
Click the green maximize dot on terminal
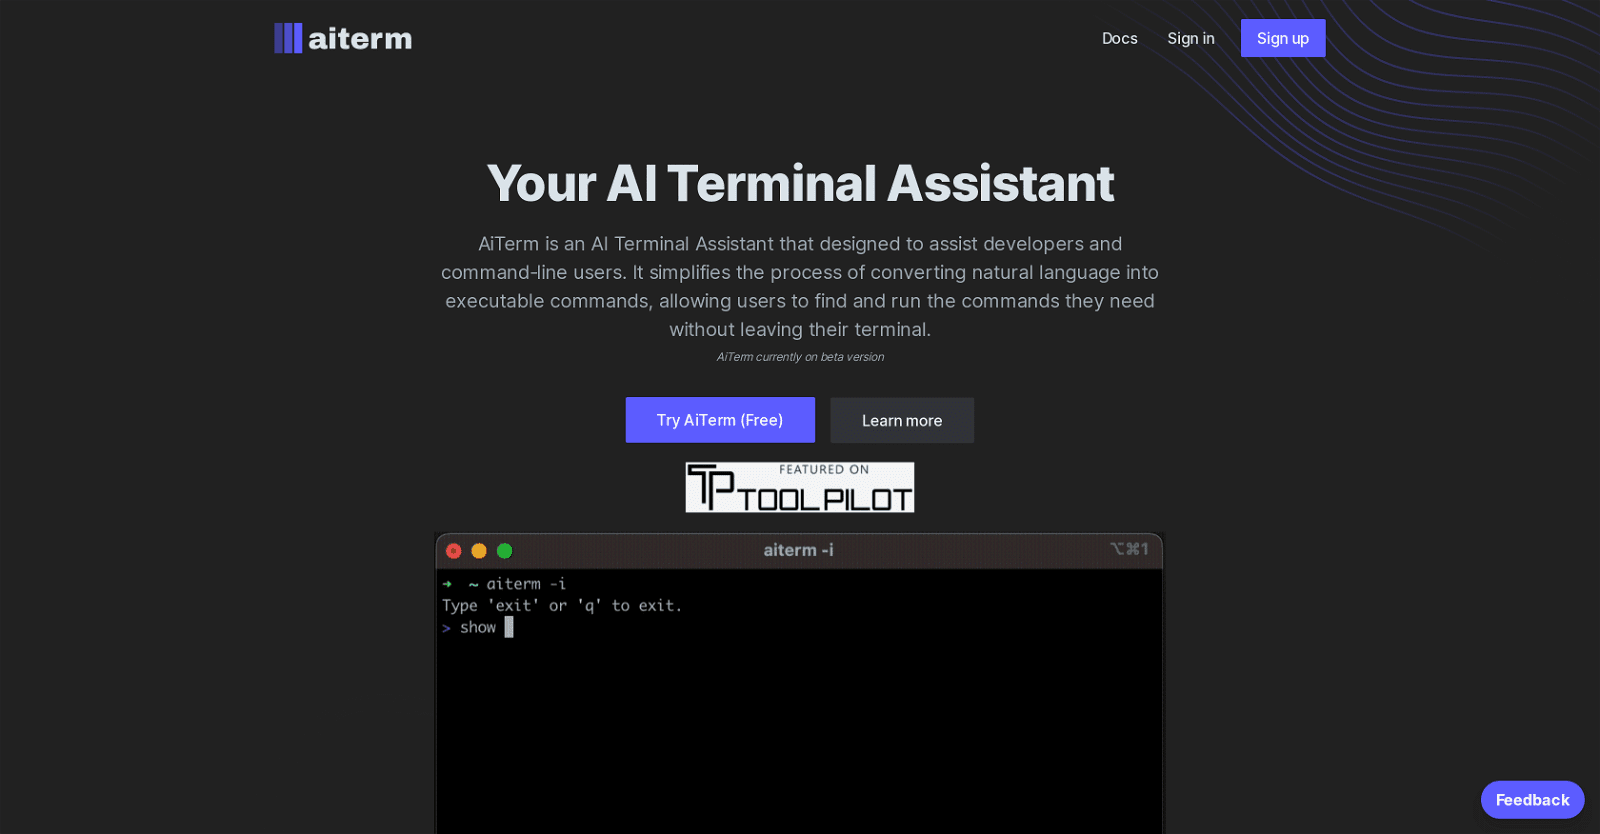[x=505, y=551]
